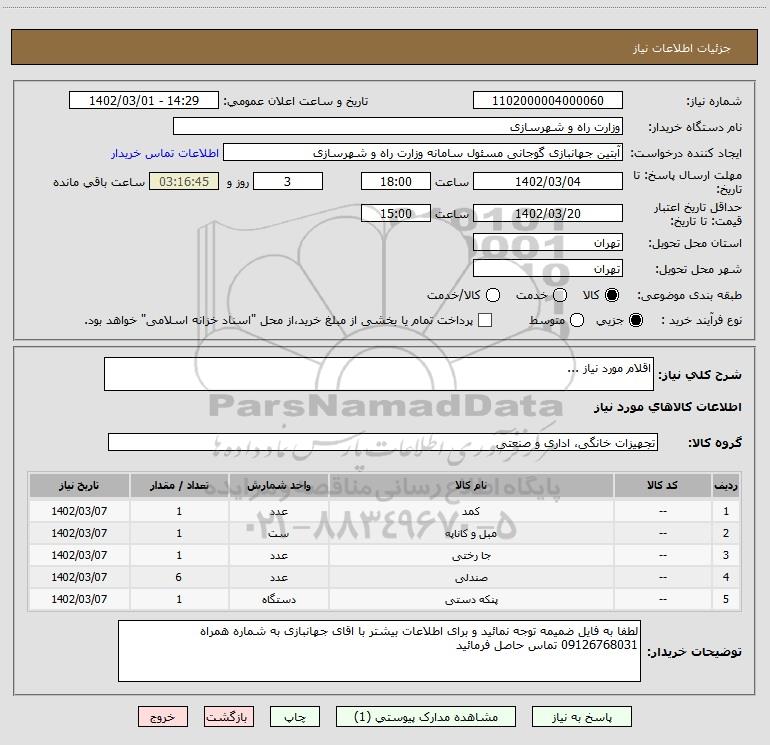Select the متوسط purchase type radio
770x745 pixels.
click(x=577, y=320)
